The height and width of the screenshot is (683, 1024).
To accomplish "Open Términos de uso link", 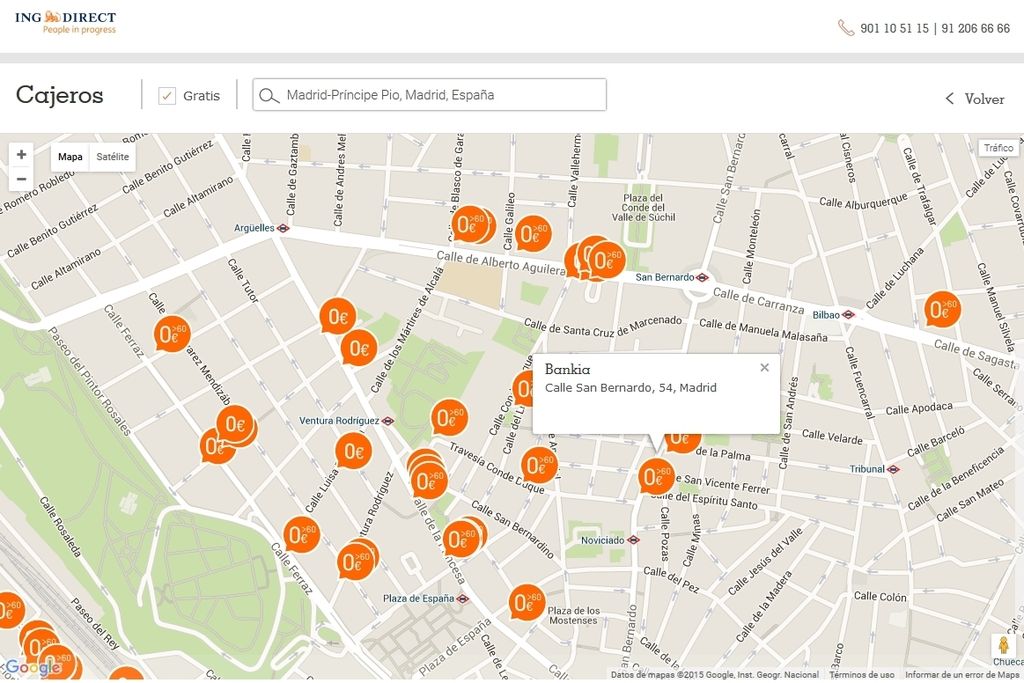I will pyautogui.click(x=861, y=675).
